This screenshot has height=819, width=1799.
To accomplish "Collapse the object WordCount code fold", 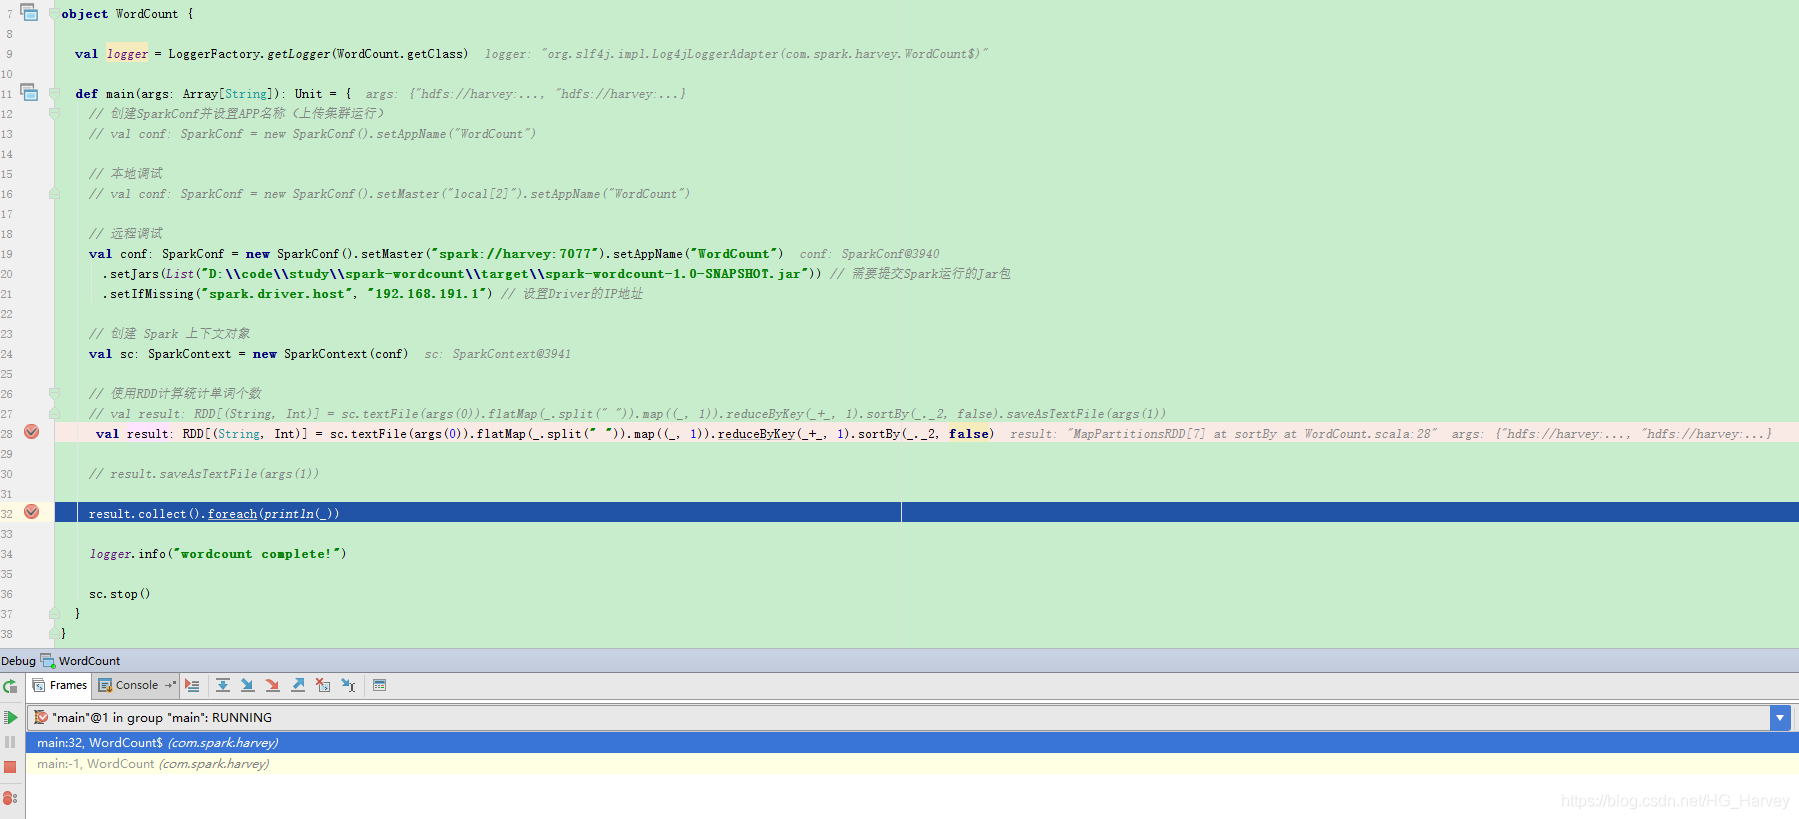I will pos(54,14).
